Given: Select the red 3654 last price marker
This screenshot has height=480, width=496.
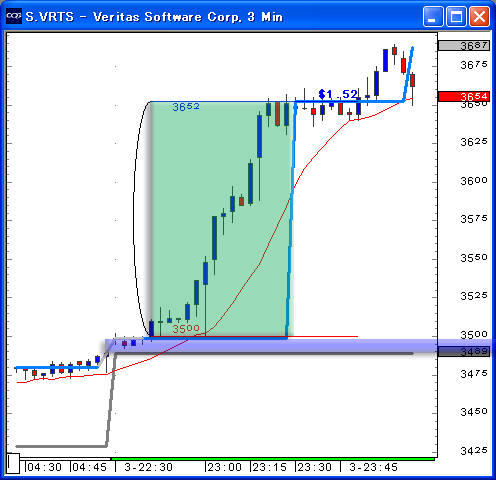Looking at the screenshot, I should (464, 96).
